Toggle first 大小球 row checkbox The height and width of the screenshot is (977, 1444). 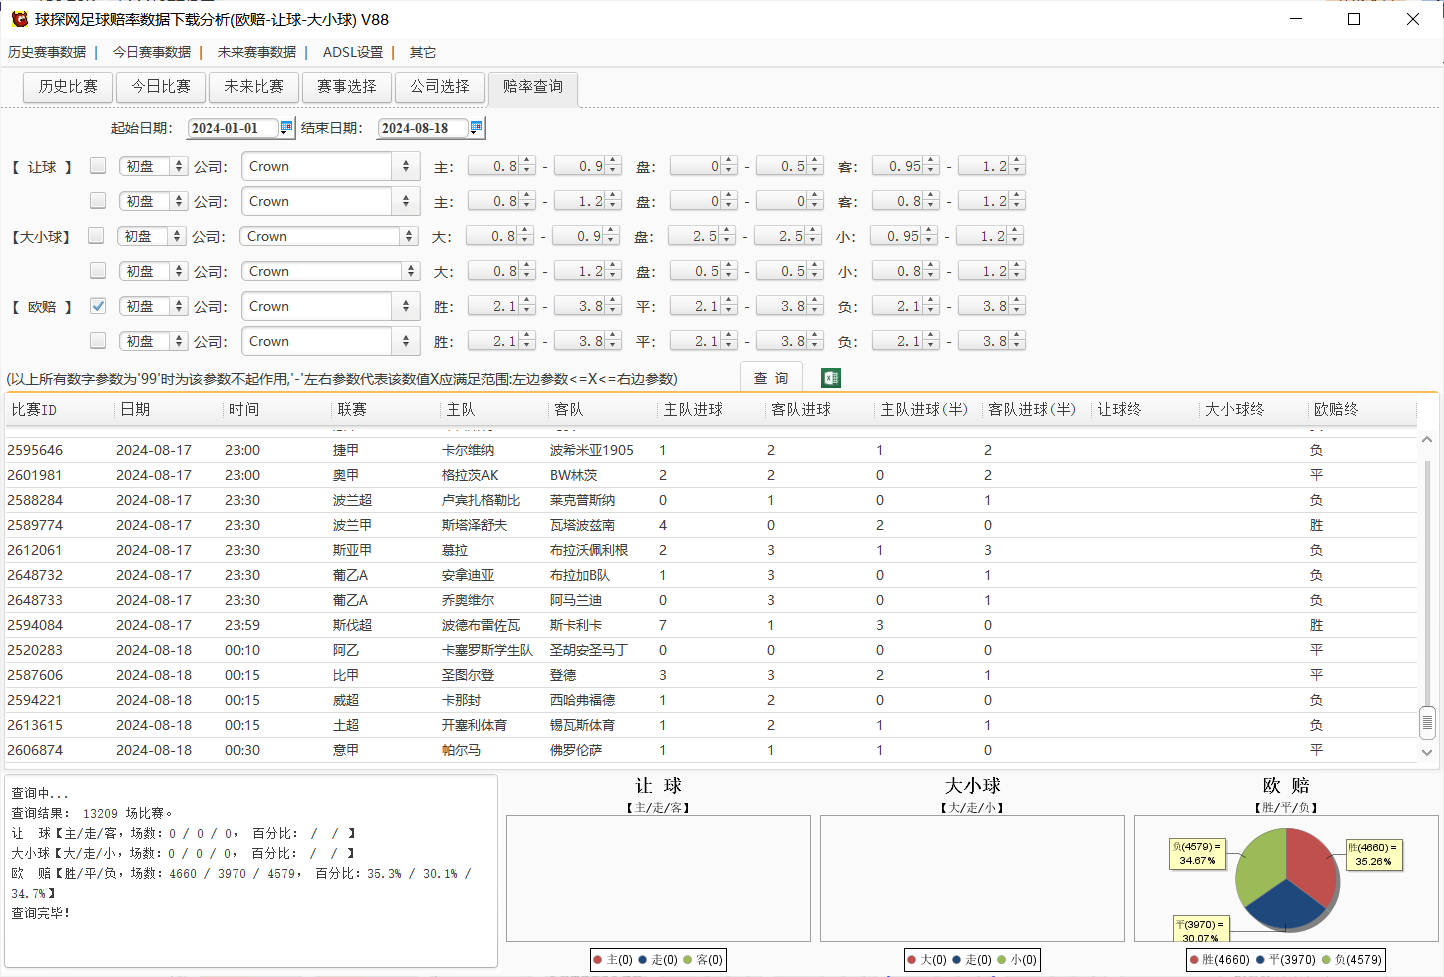[96, 236]
